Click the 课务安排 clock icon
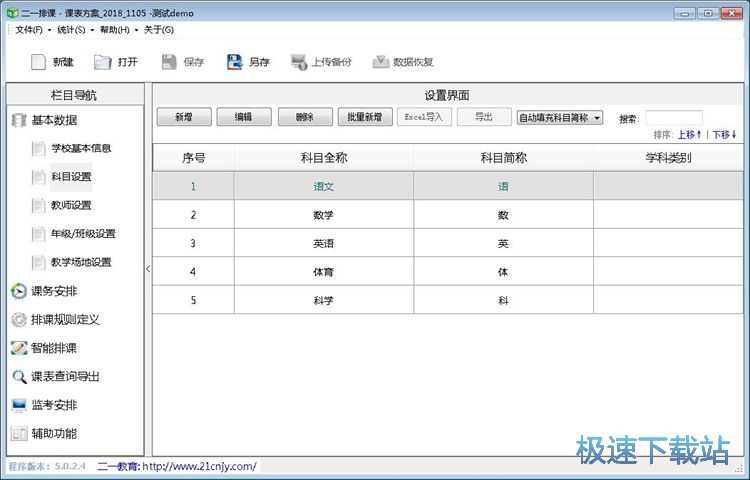This screenshot has height=480, width=750. 19,291
